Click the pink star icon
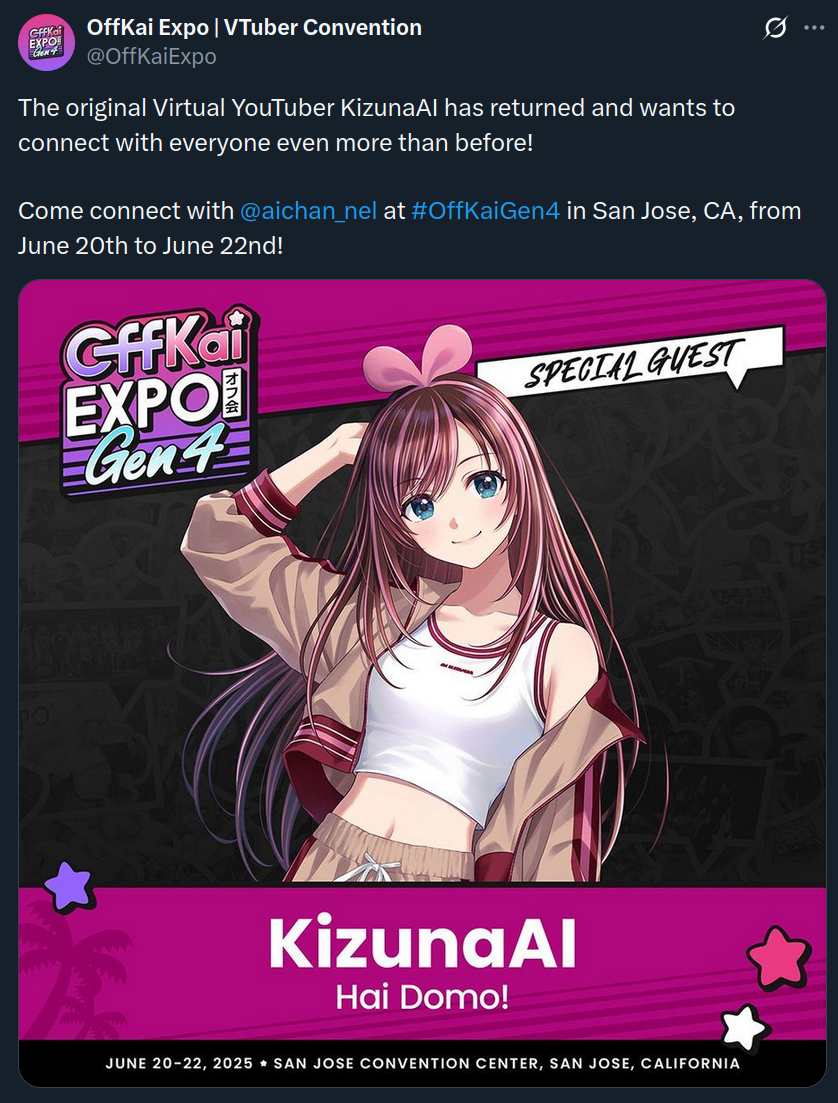The image size is (838, 1103). 778,957
